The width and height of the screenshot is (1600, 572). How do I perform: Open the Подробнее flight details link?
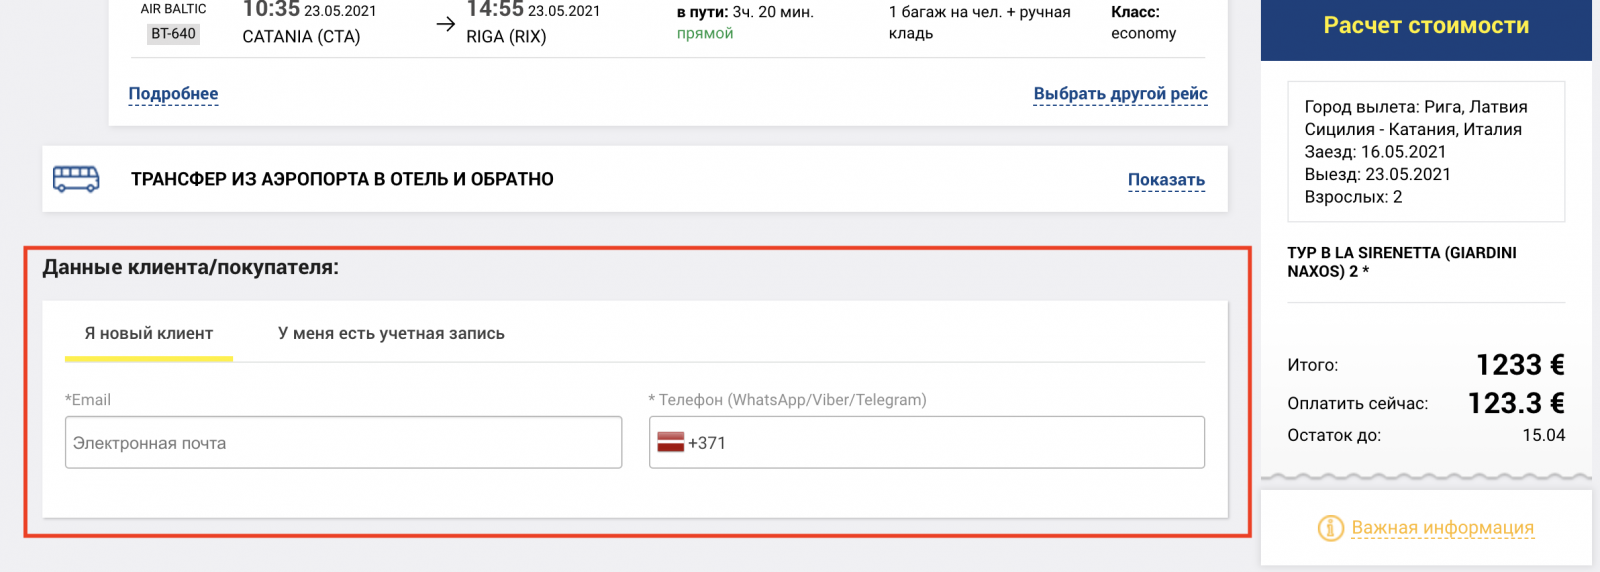coord(173,94)
